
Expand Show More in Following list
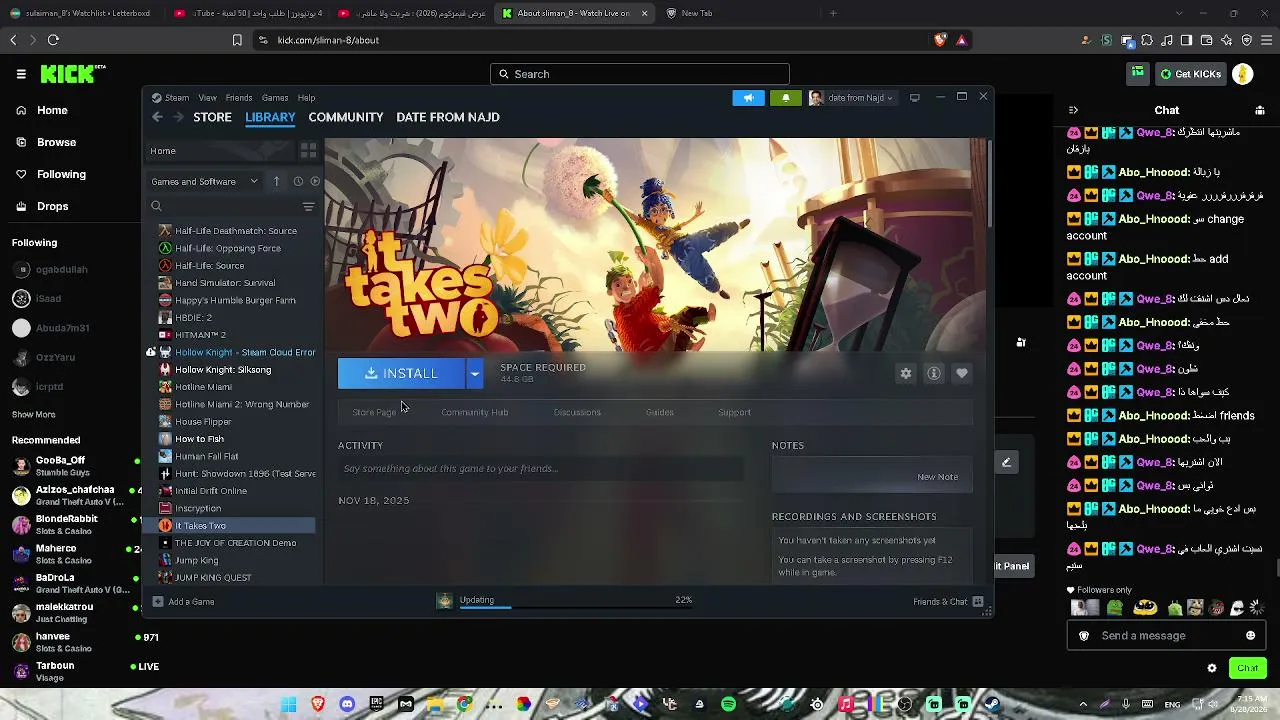pyautogui.click(x=33, y=414)
